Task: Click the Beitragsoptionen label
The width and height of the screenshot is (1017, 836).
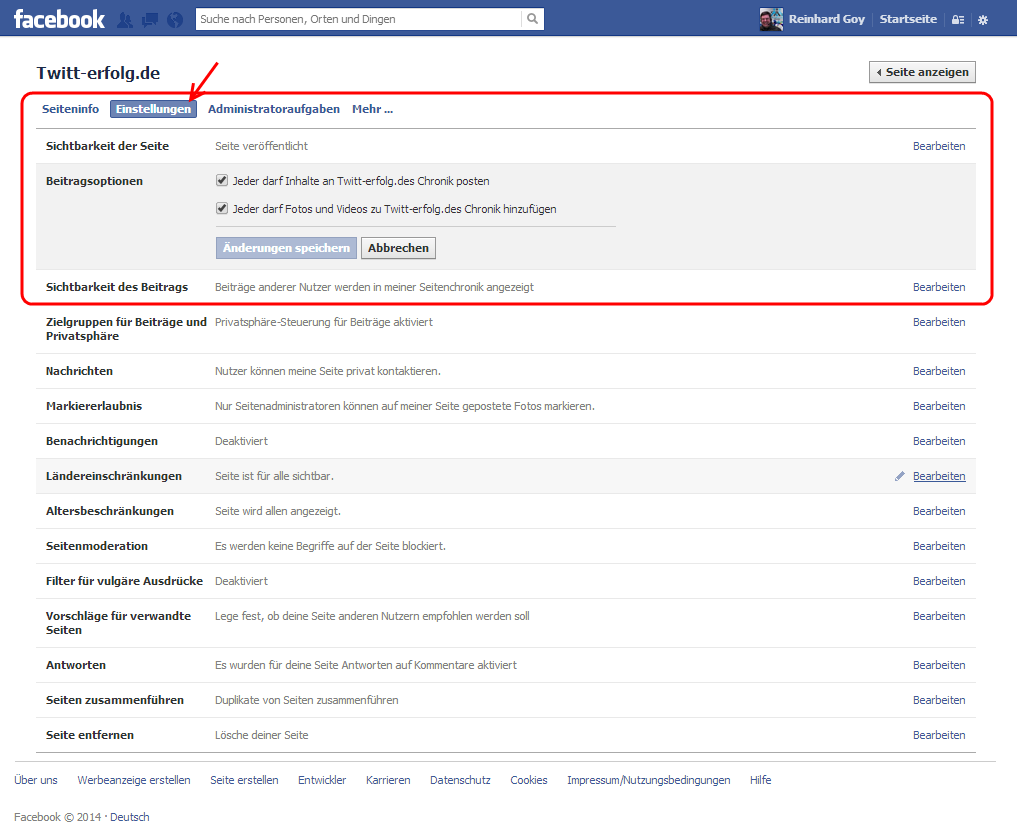Action: [94, 181]
